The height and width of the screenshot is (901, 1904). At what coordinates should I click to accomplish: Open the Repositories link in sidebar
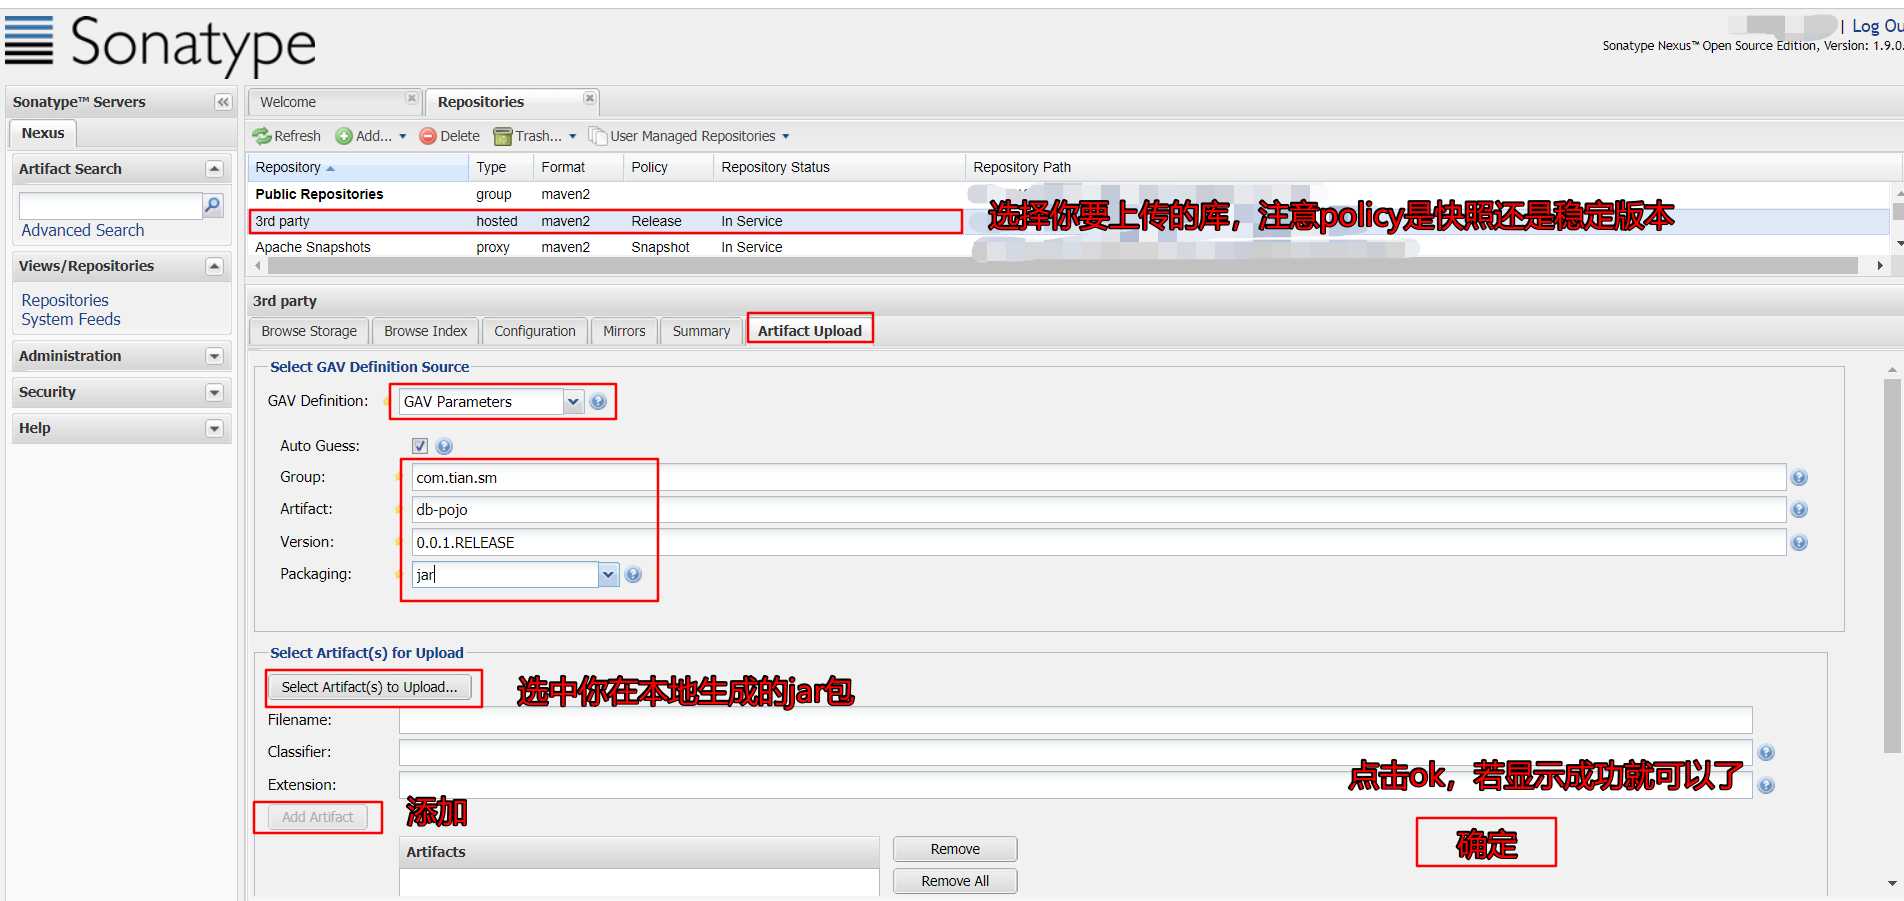pyautogui.click(x=65, y=300)
